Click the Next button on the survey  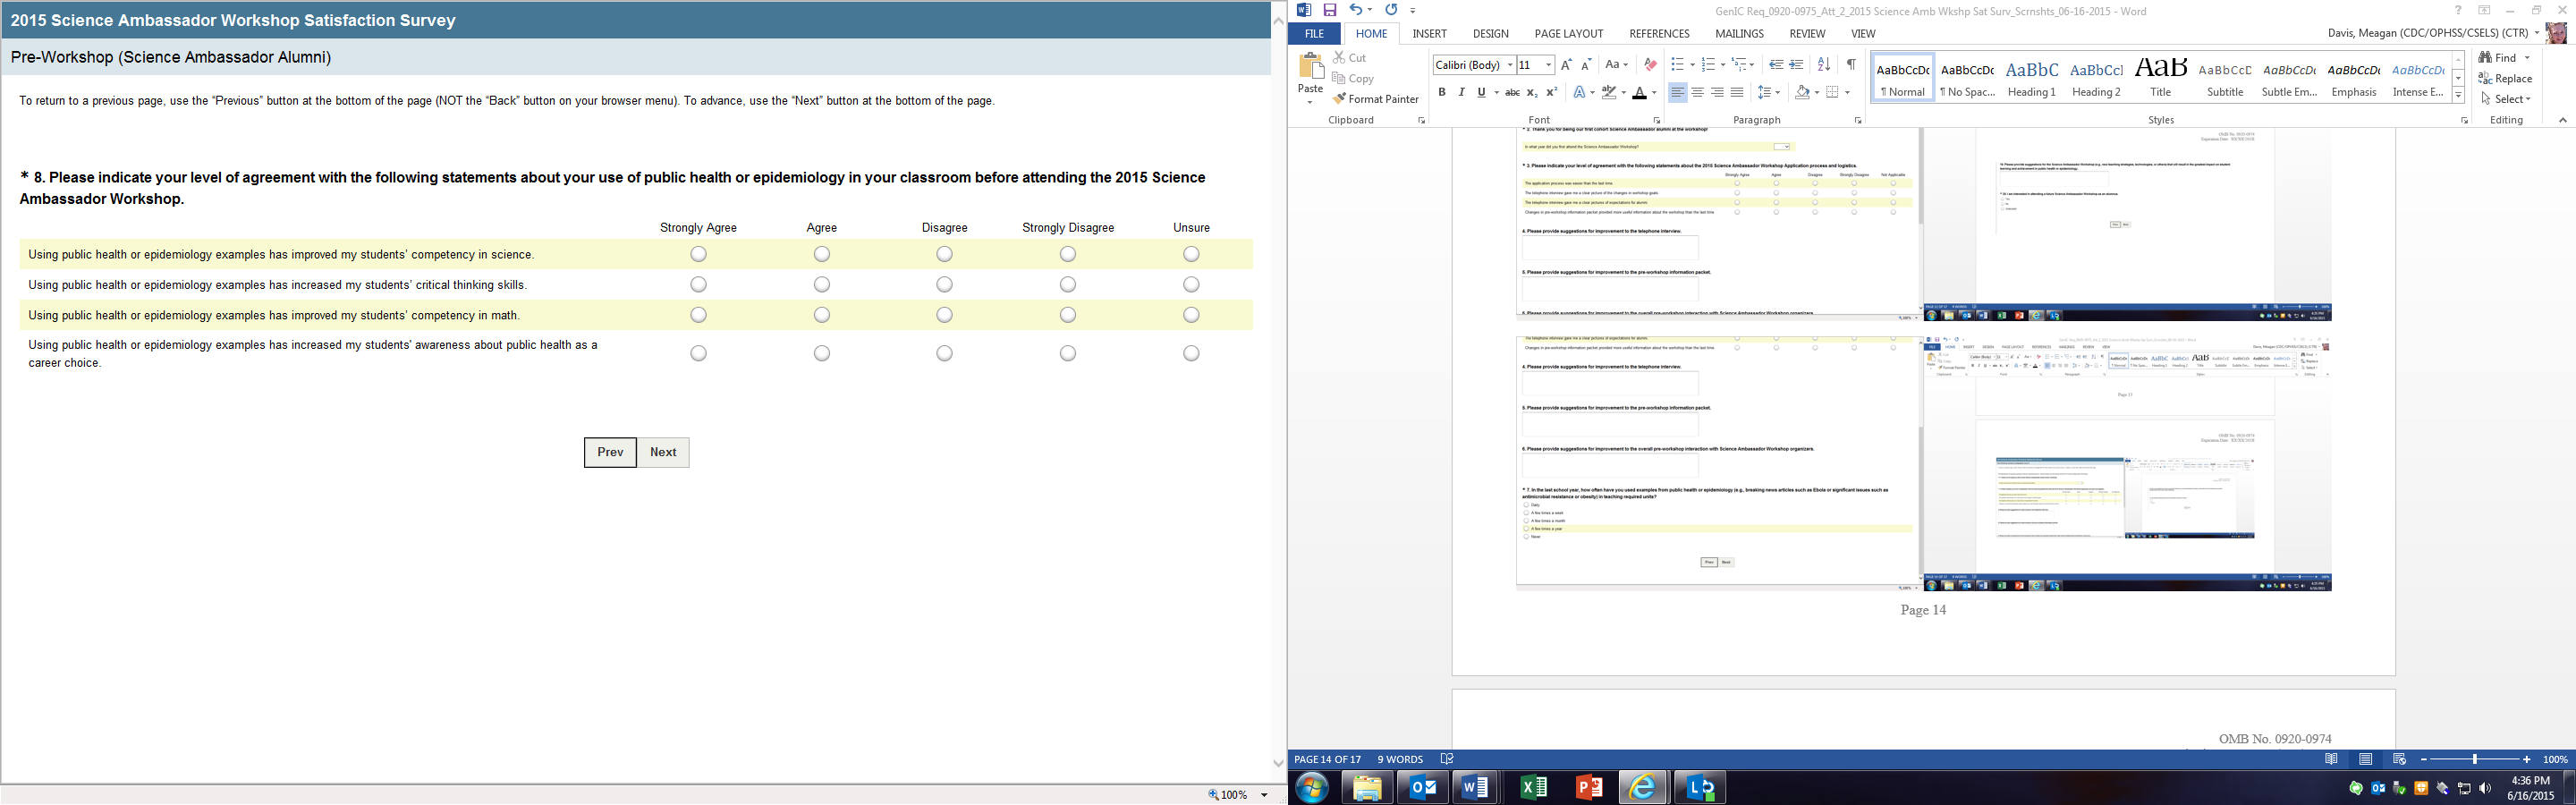point(663,452)
